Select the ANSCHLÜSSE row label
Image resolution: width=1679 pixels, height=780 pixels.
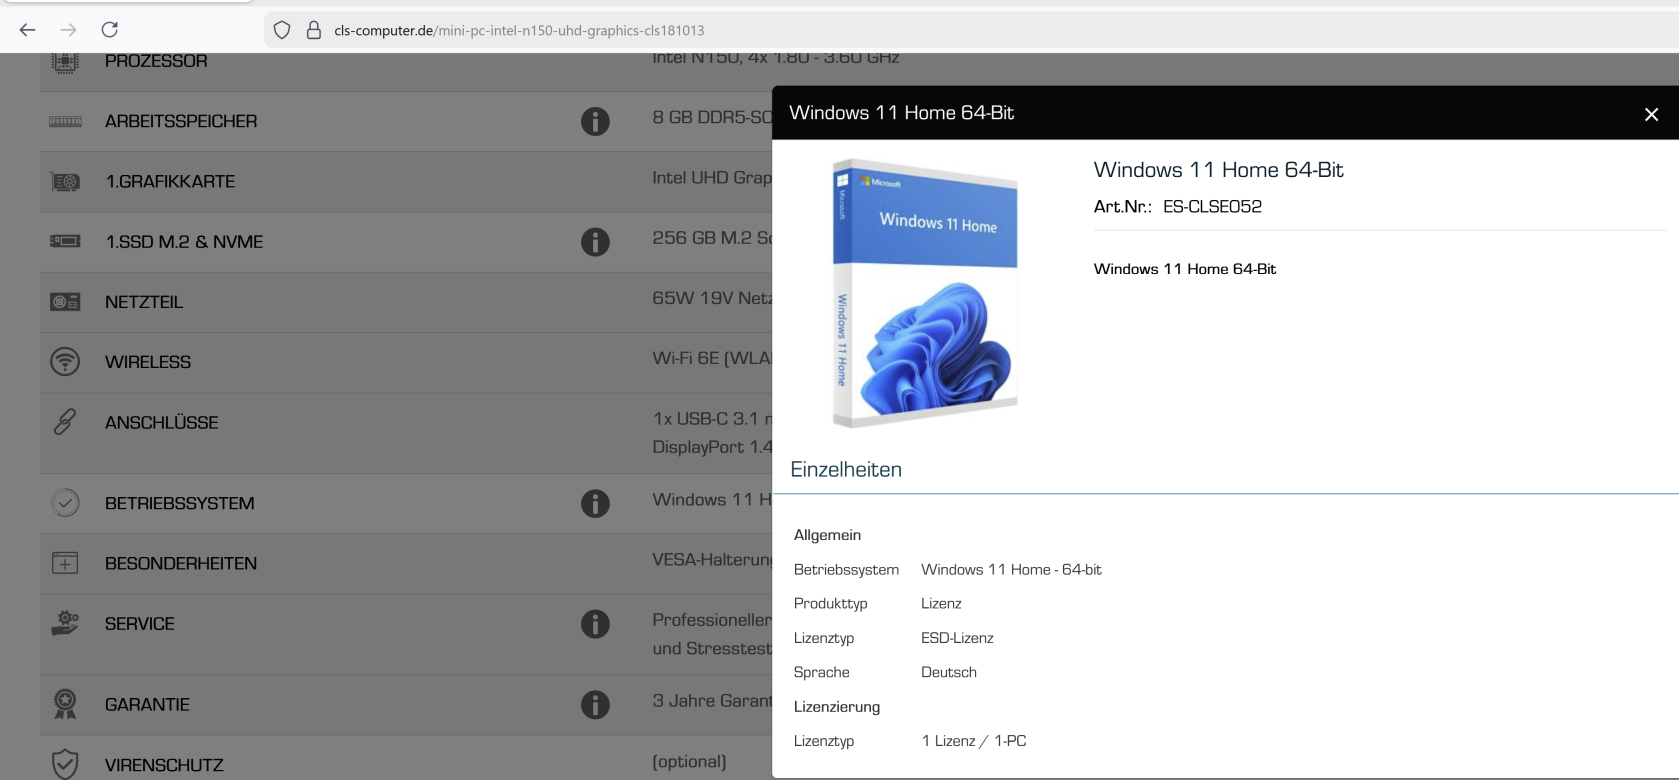point(161,422)
